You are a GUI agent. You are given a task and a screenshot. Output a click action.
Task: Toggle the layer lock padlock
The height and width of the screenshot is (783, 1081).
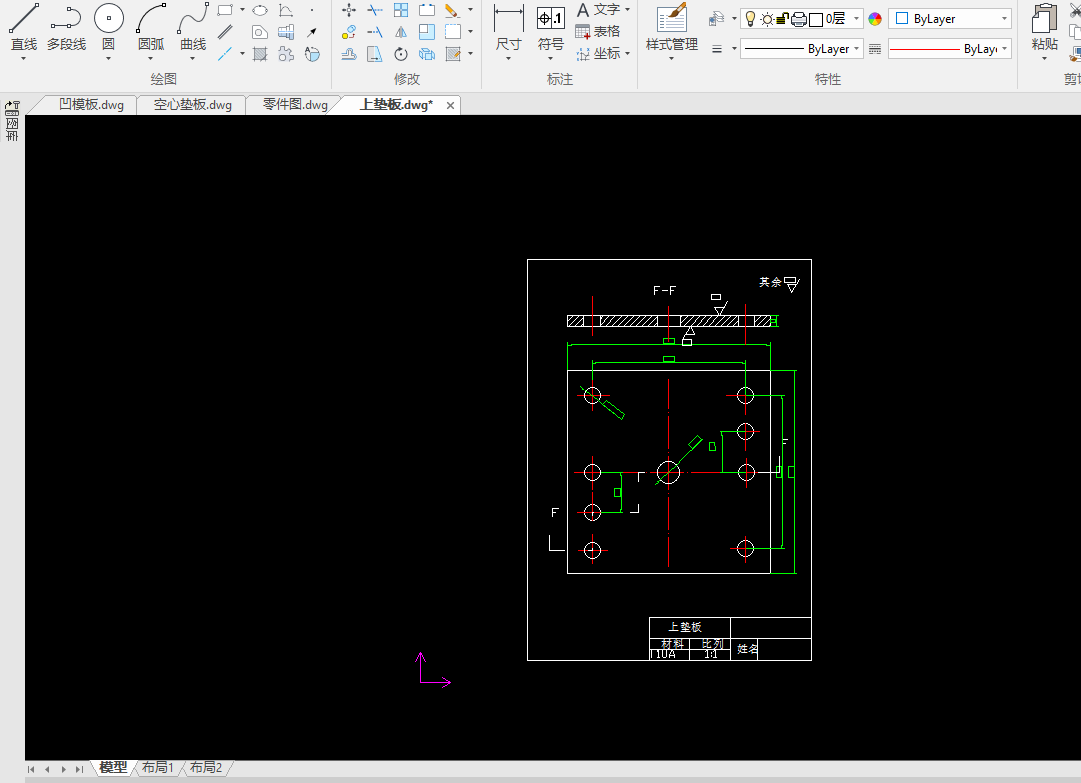point(782,19)
